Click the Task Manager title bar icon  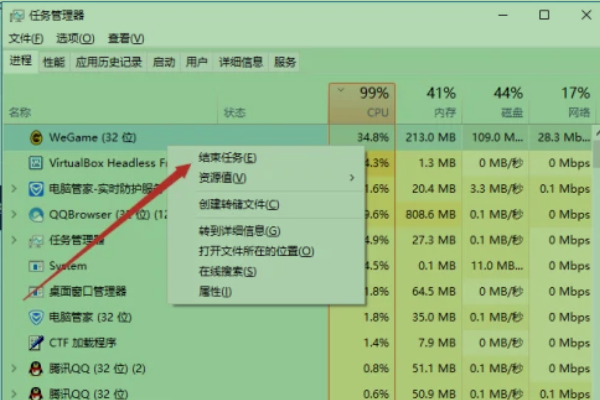[17, 16]
